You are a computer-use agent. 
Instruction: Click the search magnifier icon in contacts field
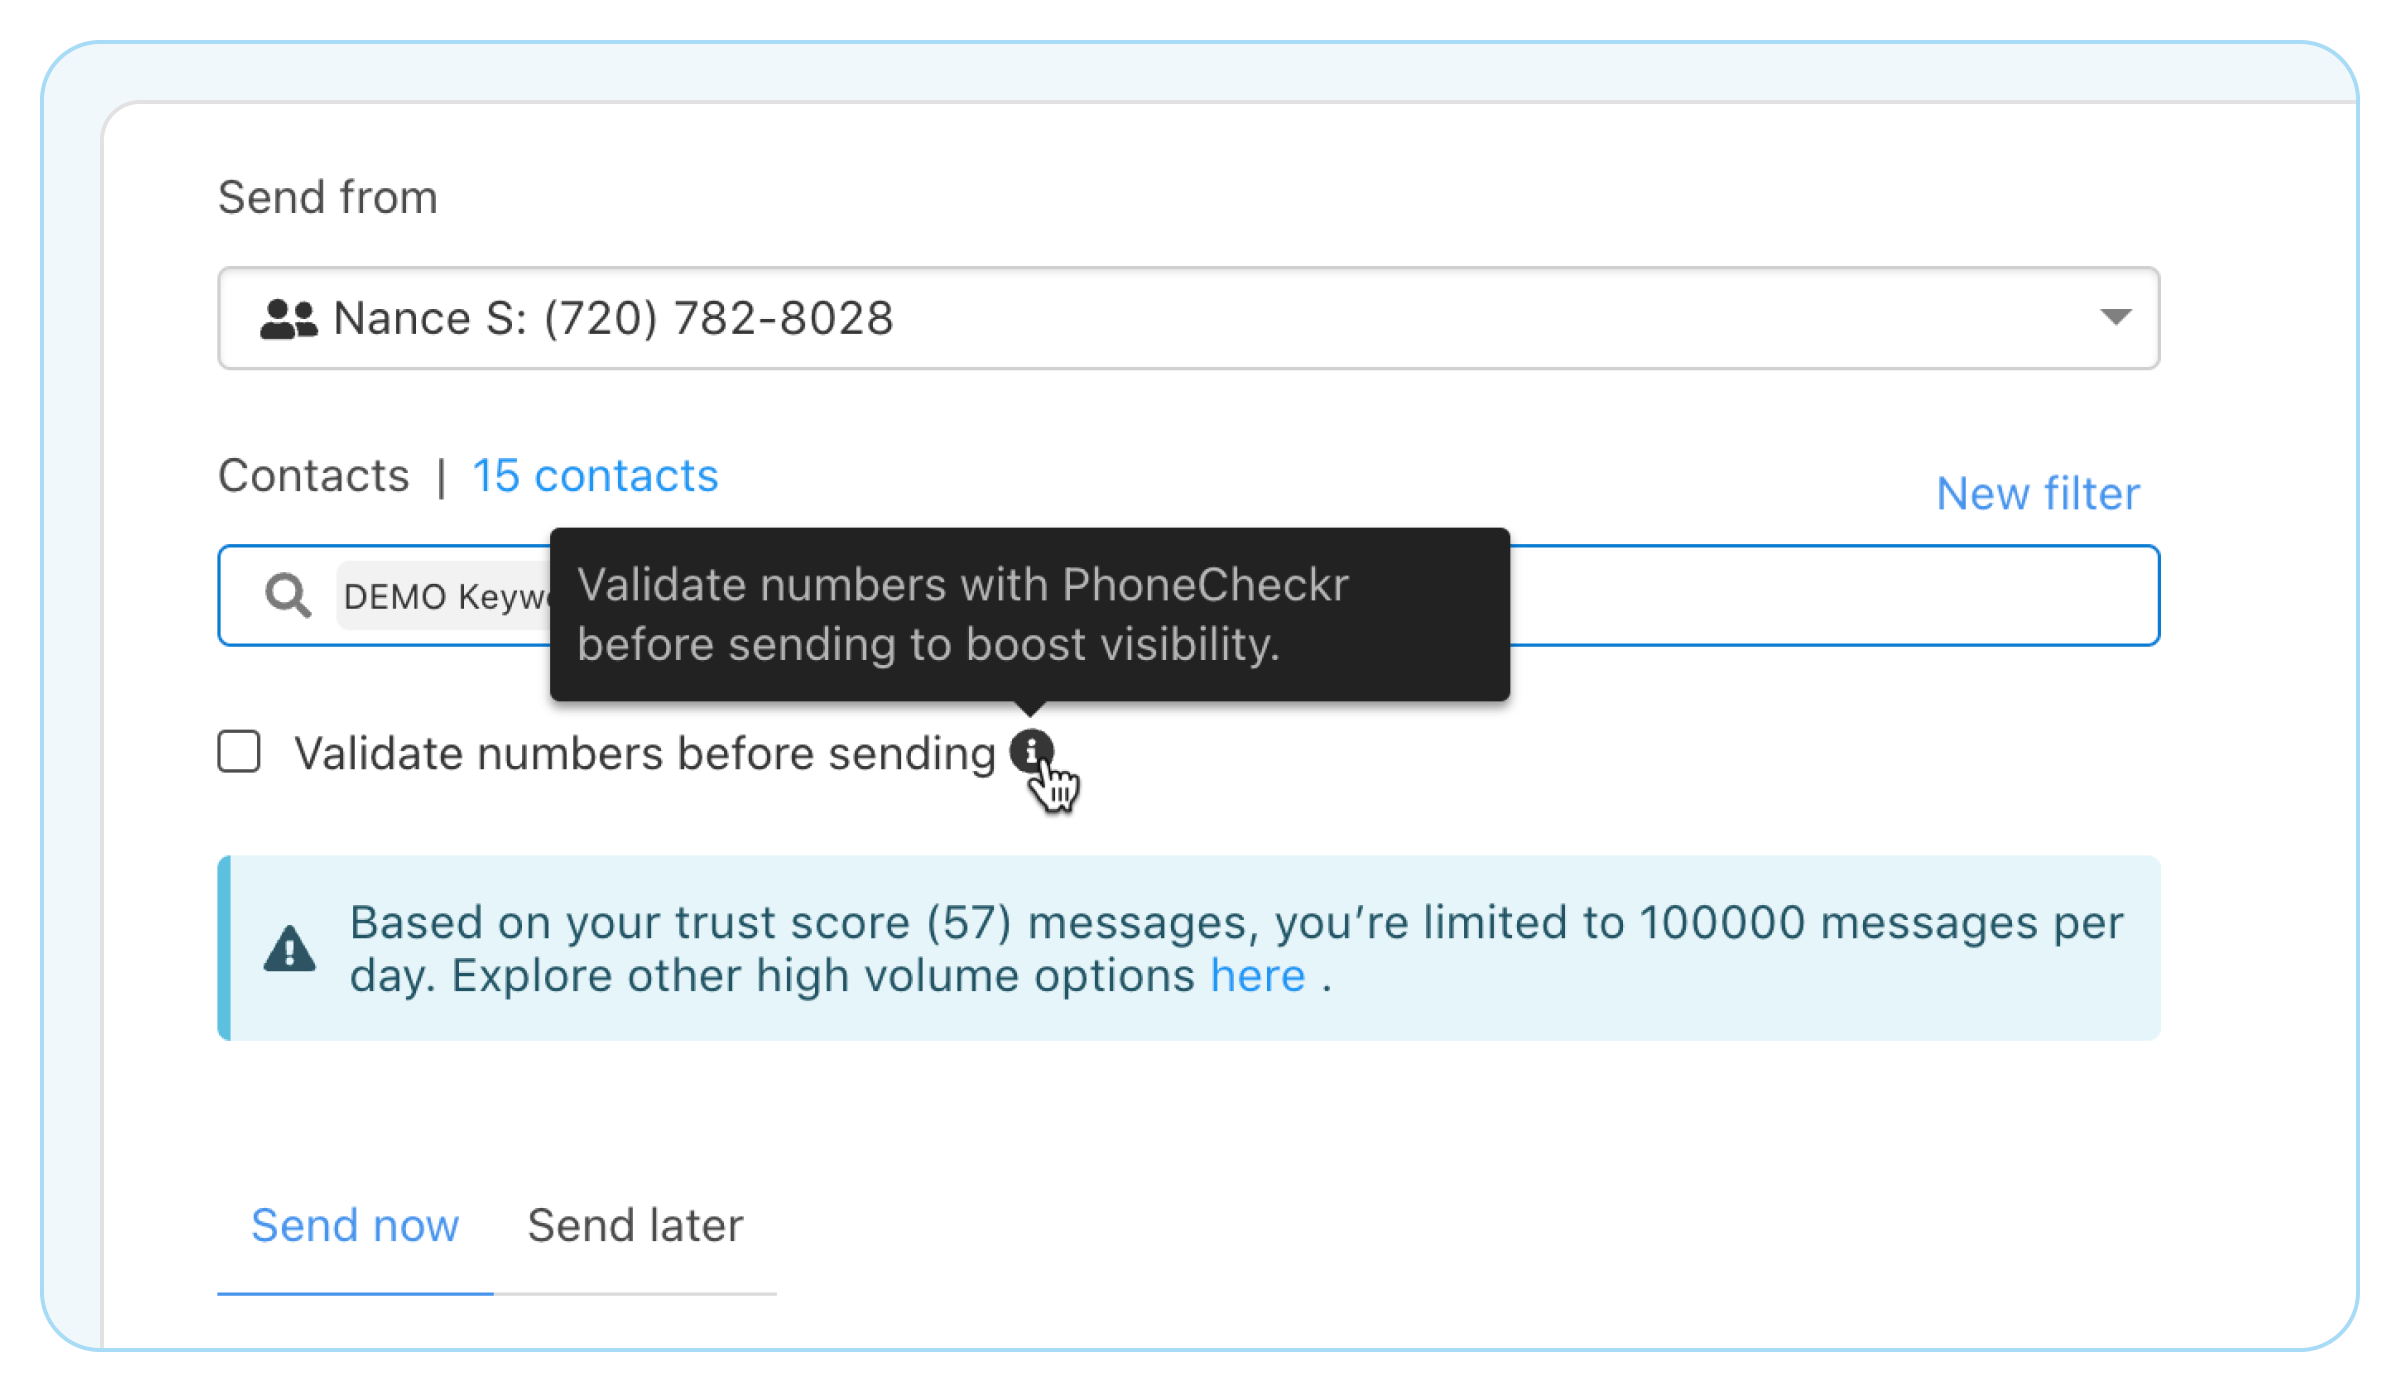click(x=286, y=595)
